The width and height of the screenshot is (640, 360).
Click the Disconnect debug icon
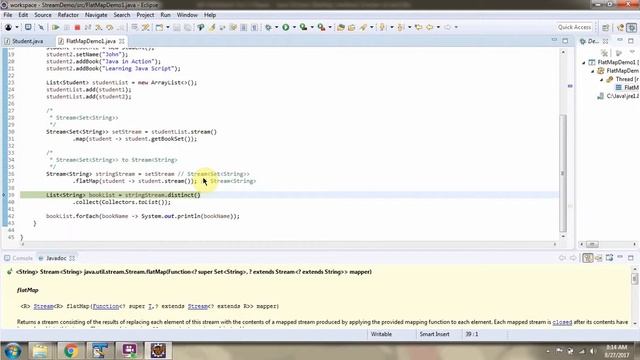click(x=88, y=27)
